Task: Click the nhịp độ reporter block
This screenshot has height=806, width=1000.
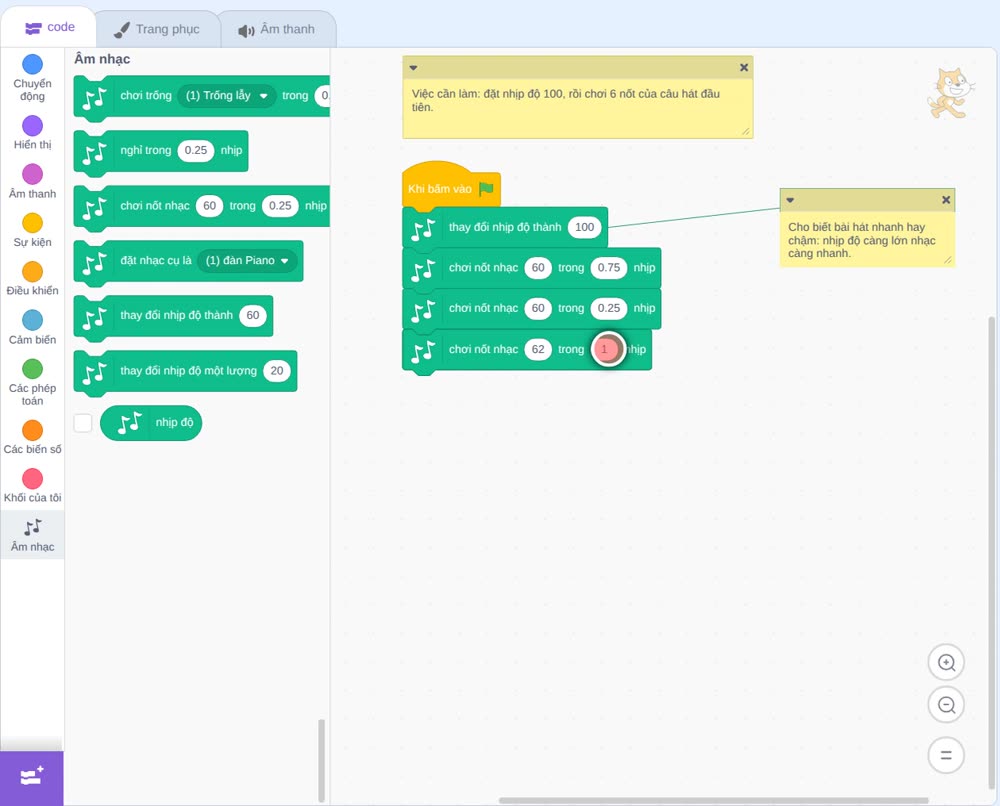Action: click(151, 423)
